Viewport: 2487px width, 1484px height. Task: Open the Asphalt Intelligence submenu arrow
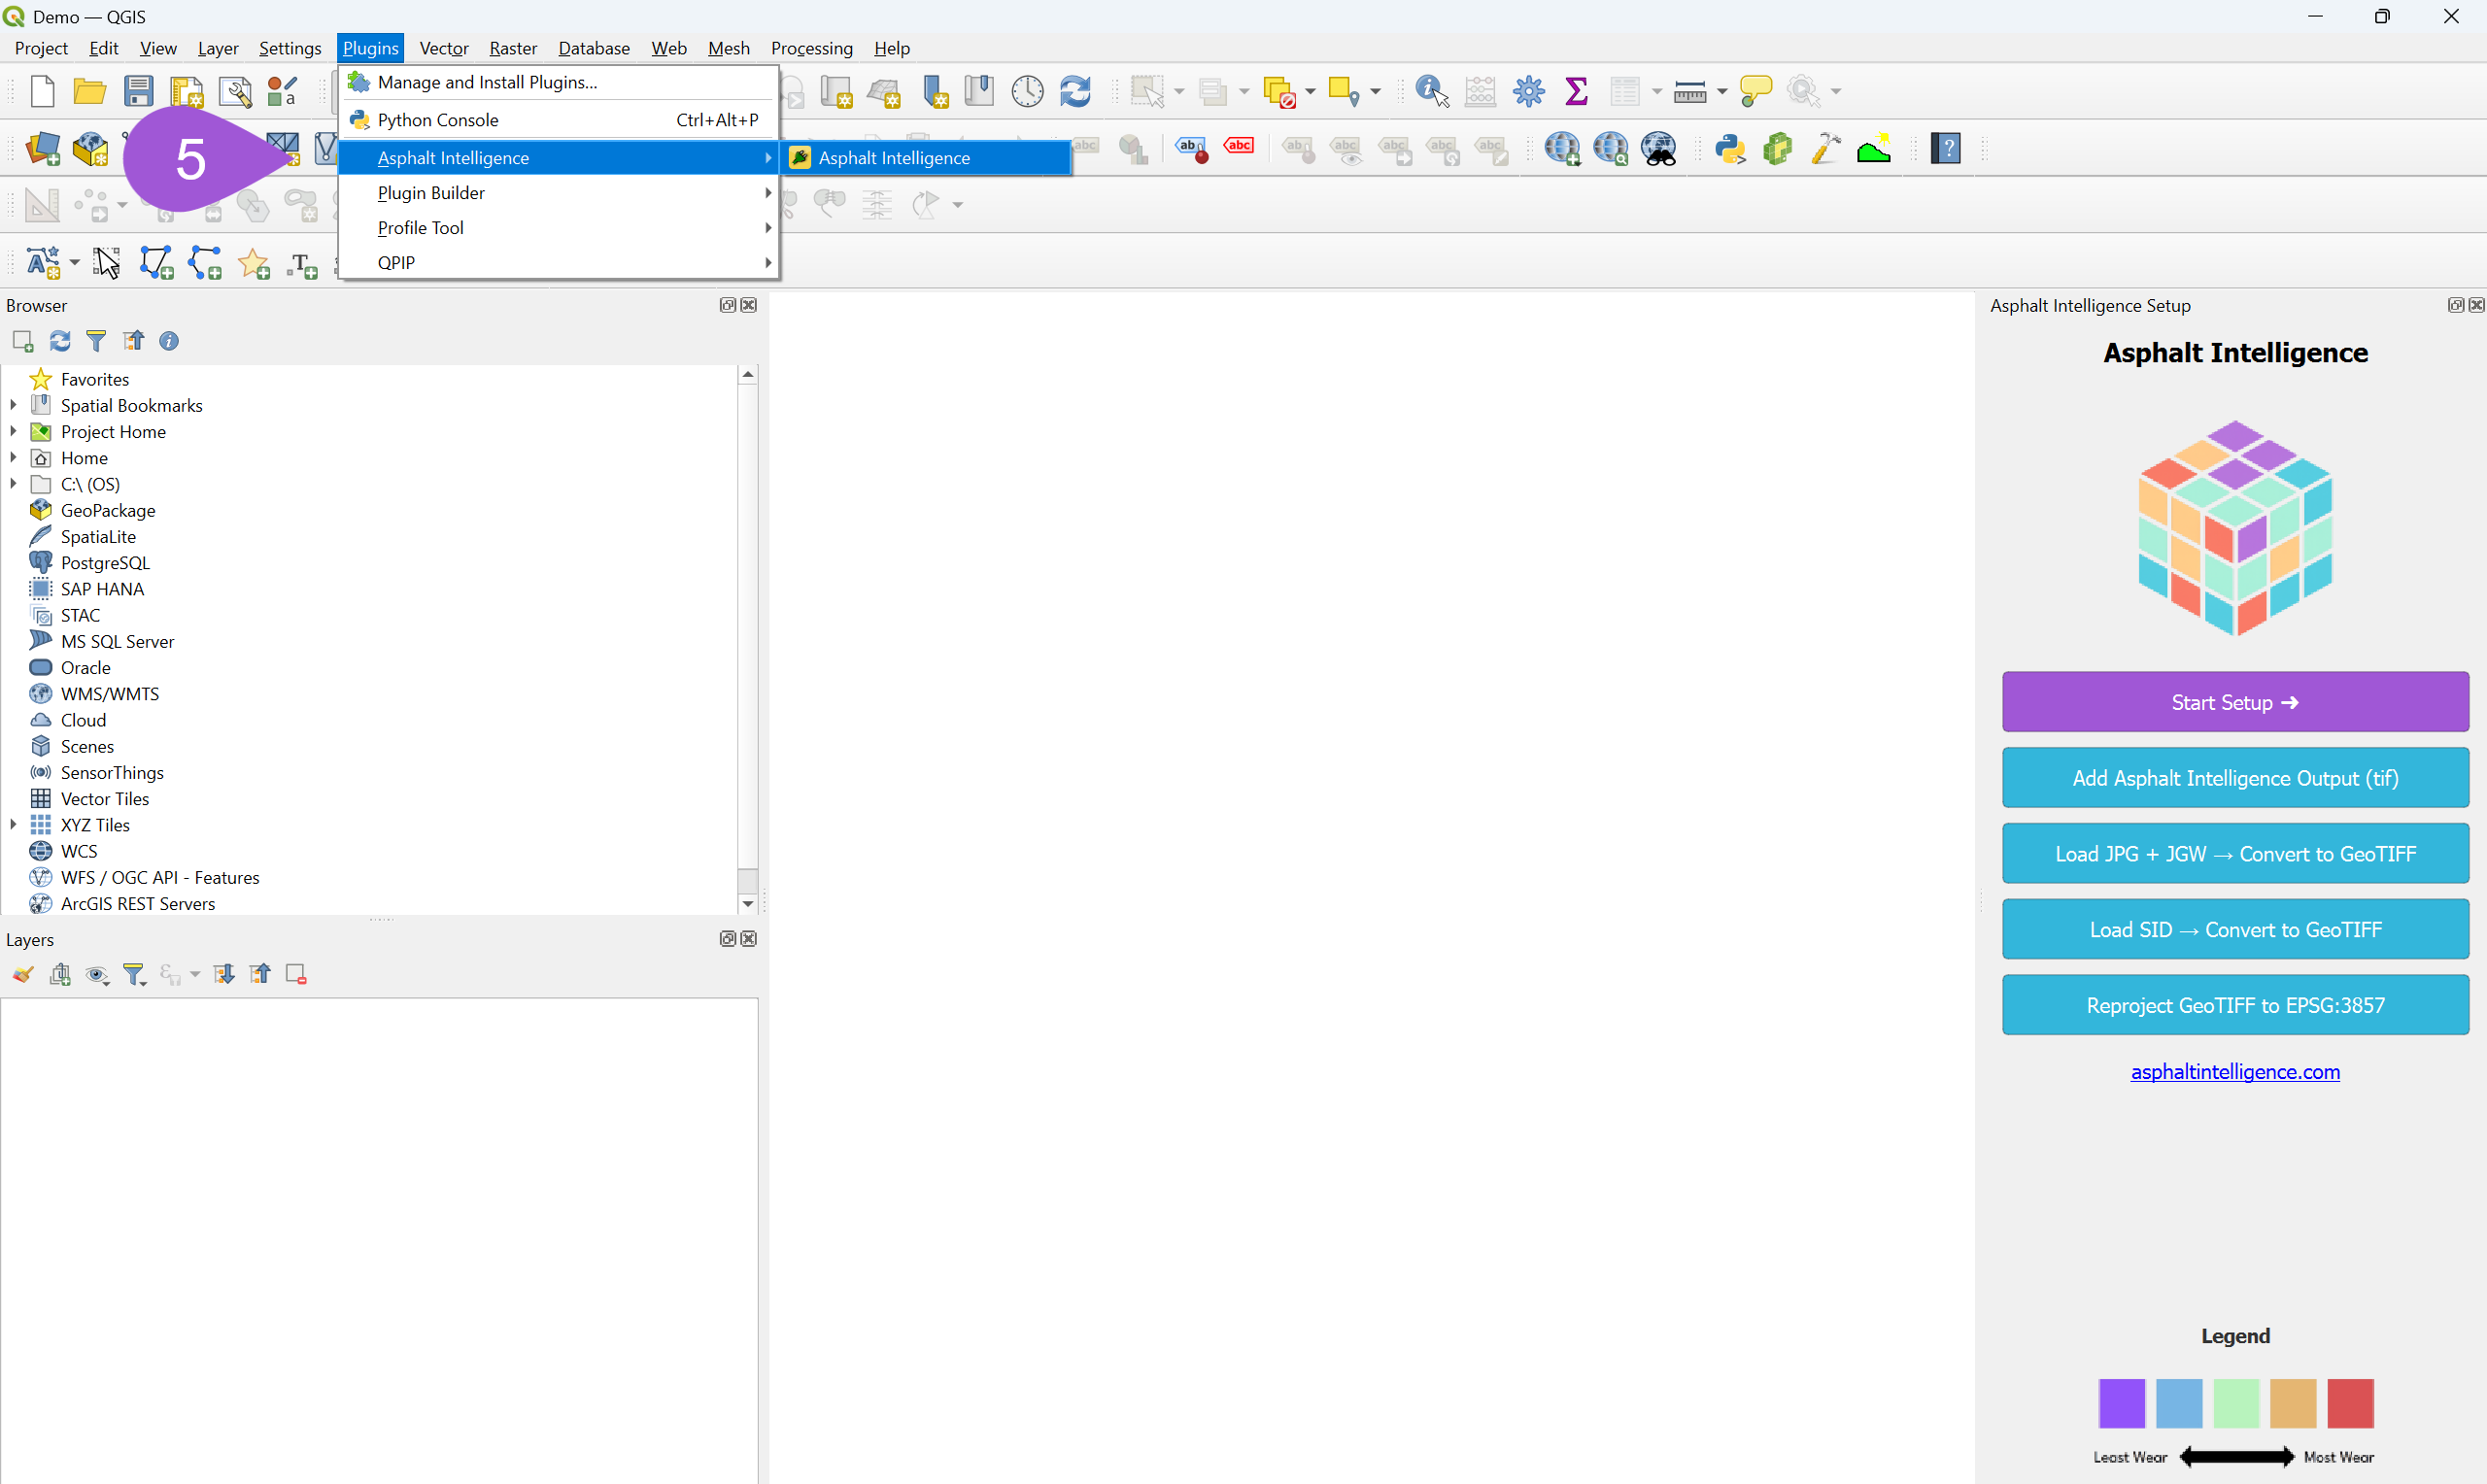767,157
